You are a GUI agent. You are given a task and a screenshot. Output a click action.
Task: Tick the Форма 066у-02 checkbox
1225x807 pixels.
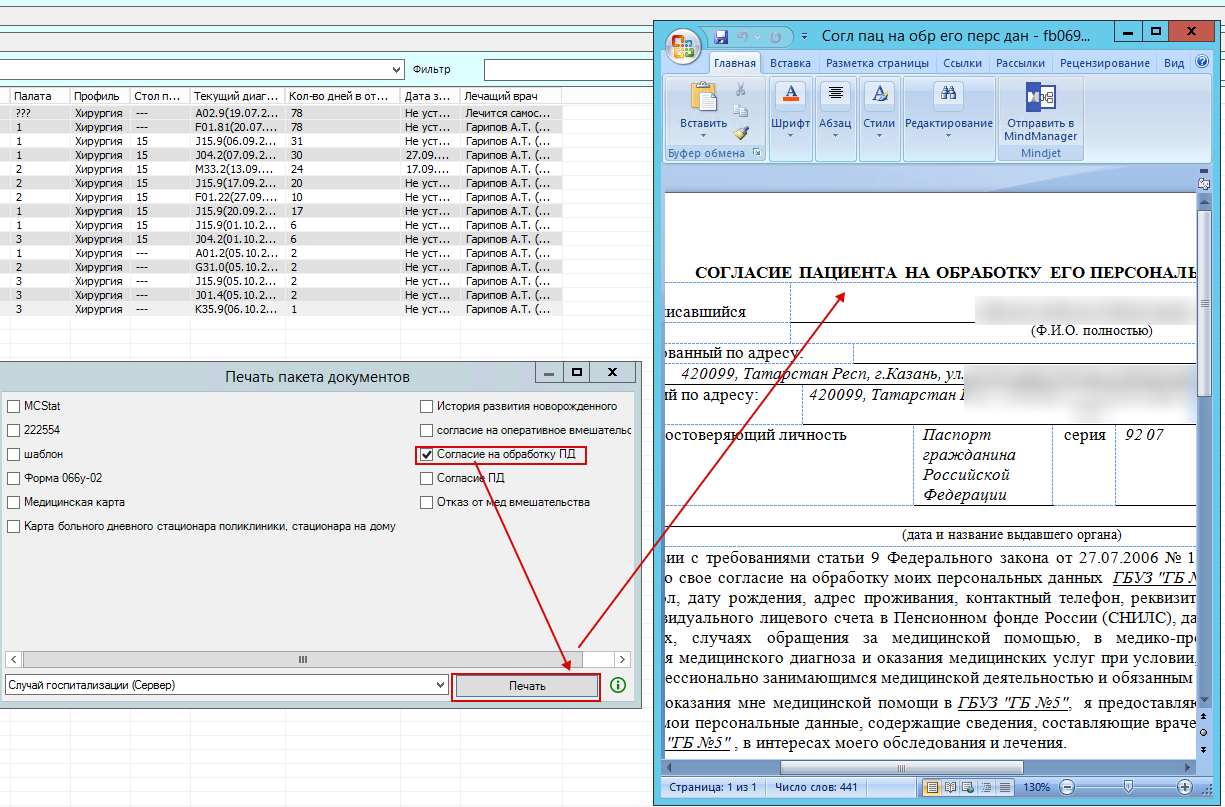coord(13,478)
